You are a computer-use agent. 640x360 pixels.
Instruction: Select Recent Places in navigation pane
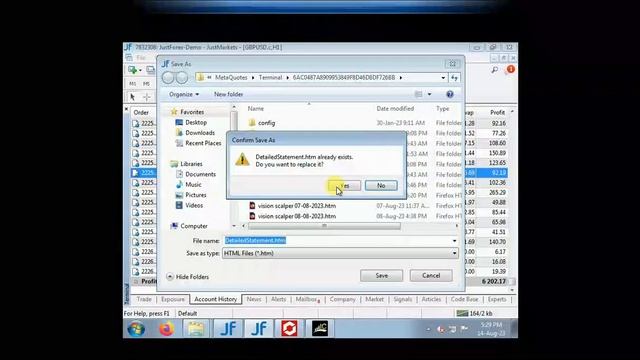203,143
